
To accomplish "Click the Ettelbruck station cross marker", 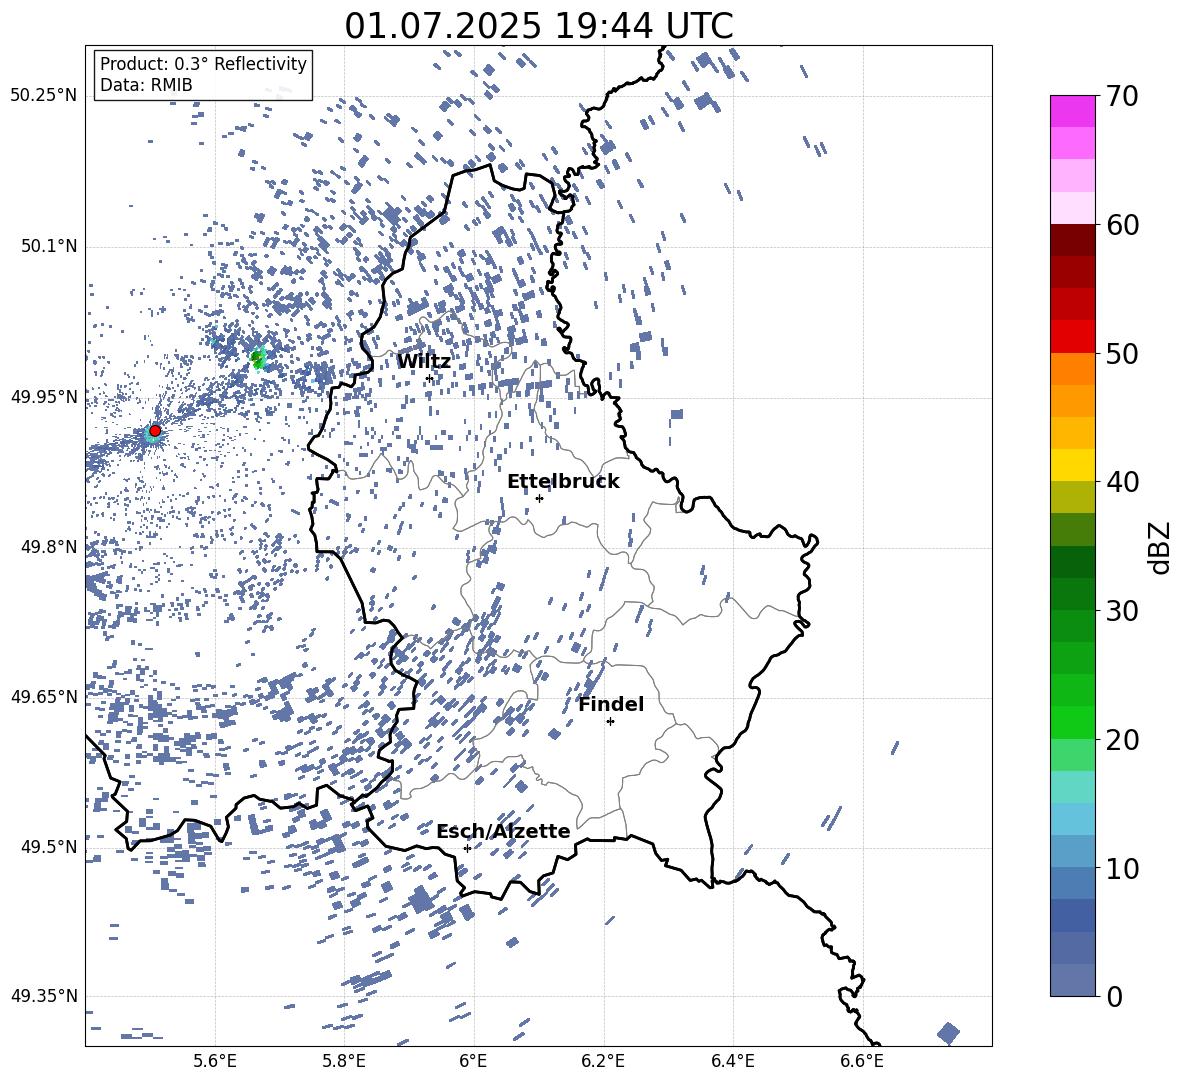I will [539, 498].
